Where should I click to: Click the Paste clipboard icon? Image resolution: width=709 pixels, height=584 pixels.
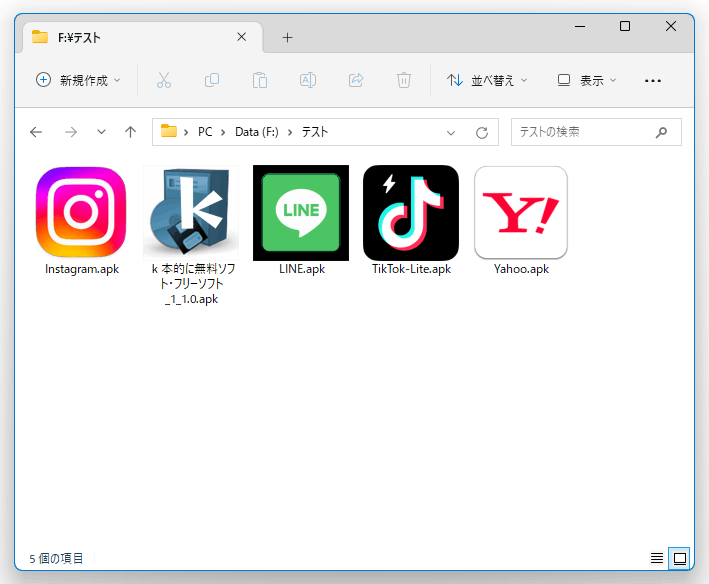click(260, 80)
